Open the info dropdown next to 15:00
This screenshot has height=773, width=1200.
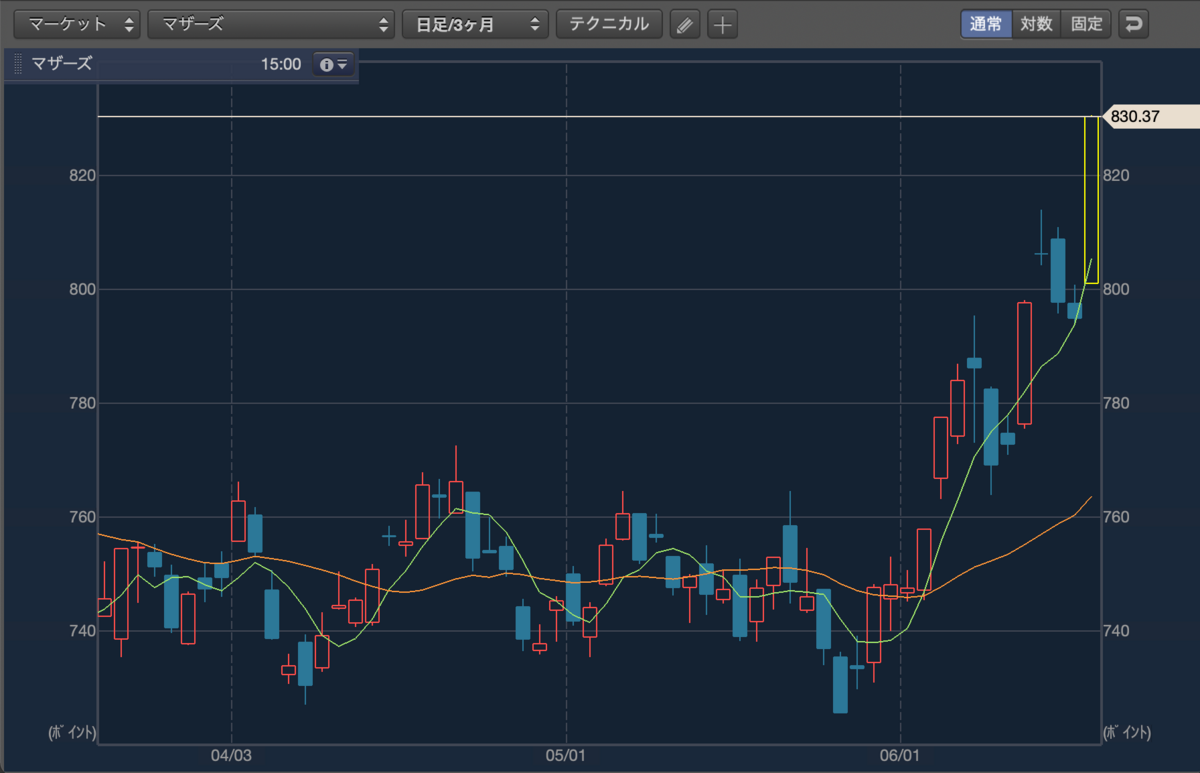click(333, 64)
